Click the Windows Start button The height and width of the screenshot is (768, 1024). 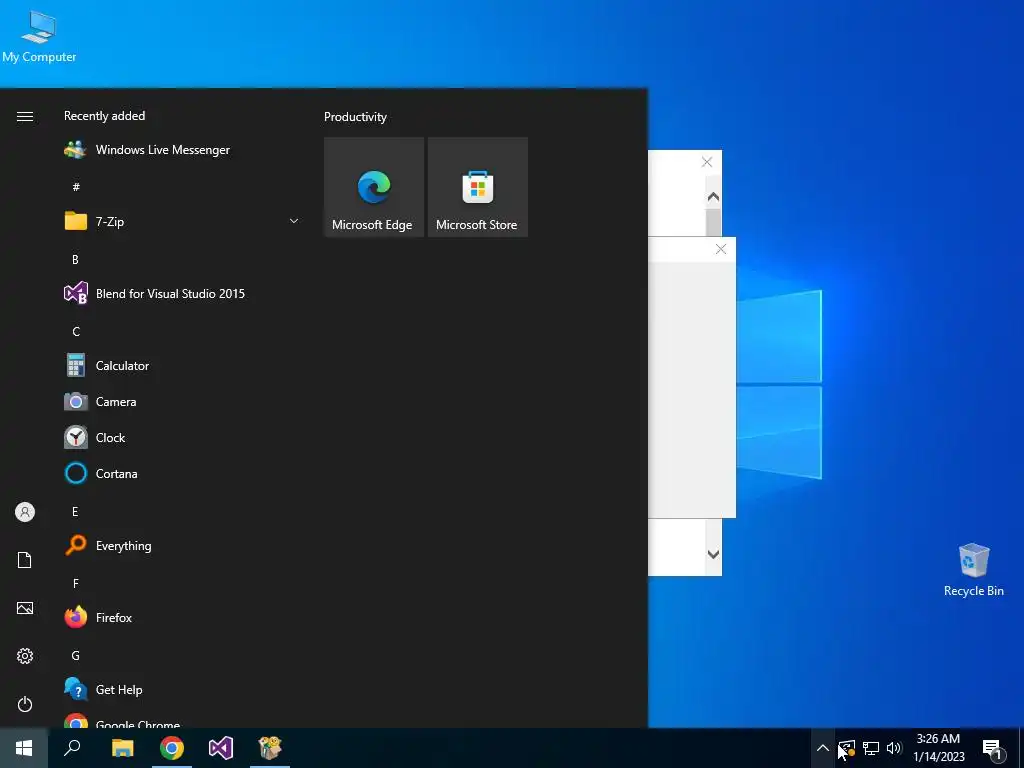(x=24, y=748)
